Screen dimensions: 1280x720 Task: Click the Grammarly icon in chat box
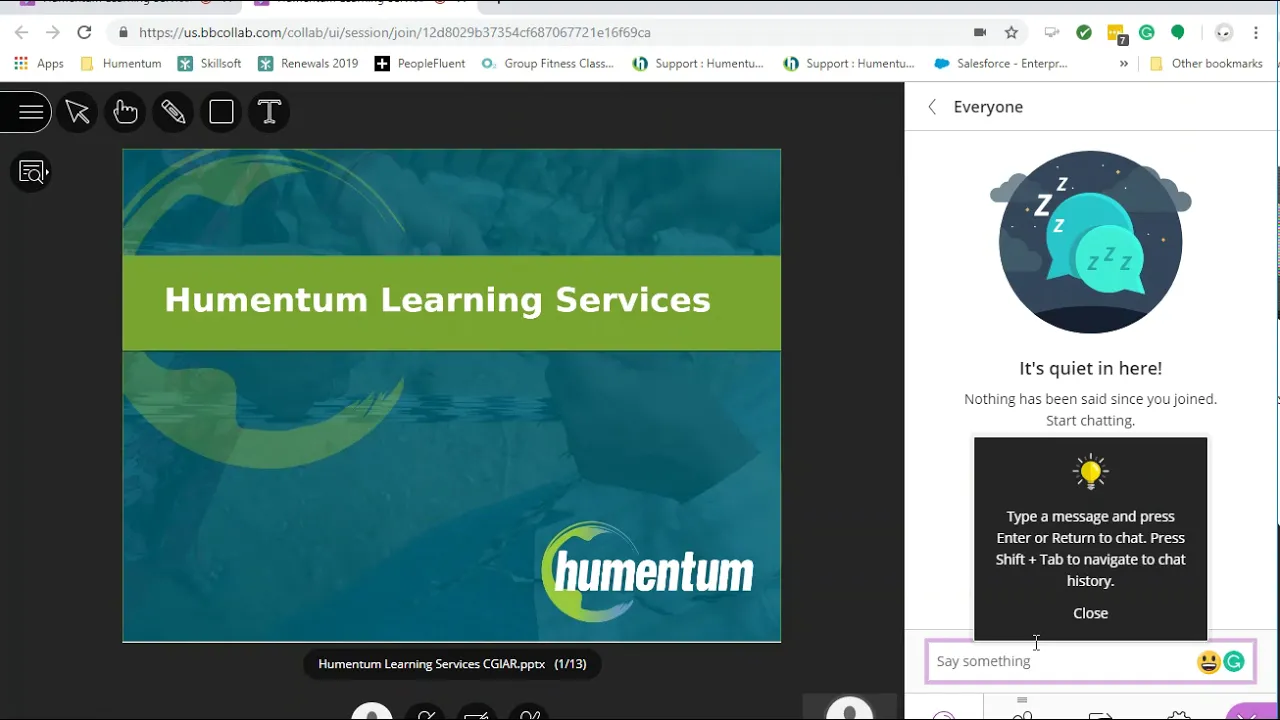click(x=1234, y=661)
